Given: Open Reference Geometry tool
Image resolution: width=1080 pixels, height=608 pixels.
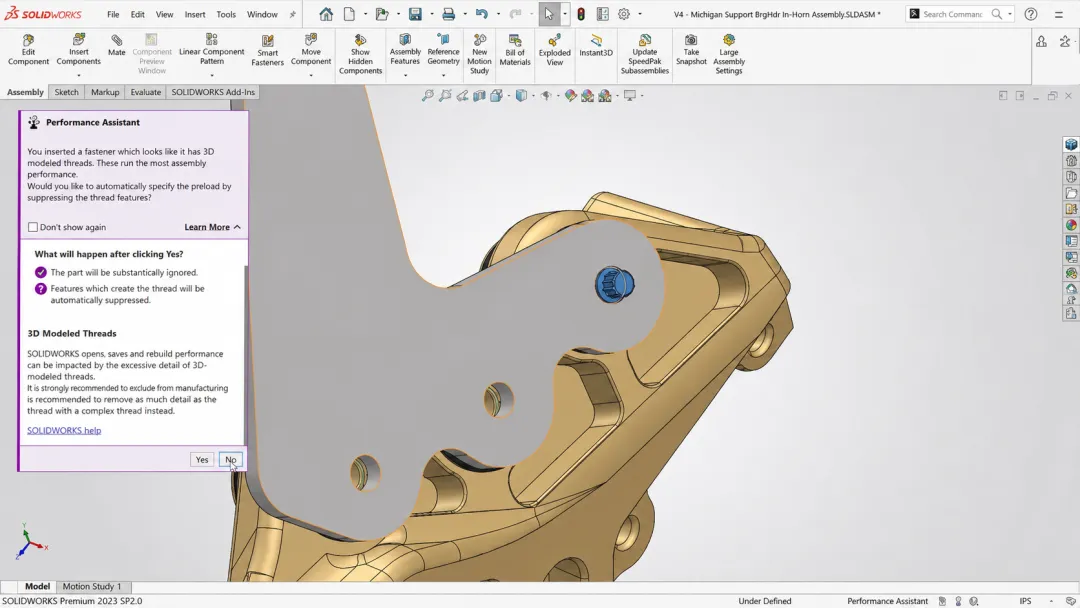Looking at the screenshot, I should 443,50.
